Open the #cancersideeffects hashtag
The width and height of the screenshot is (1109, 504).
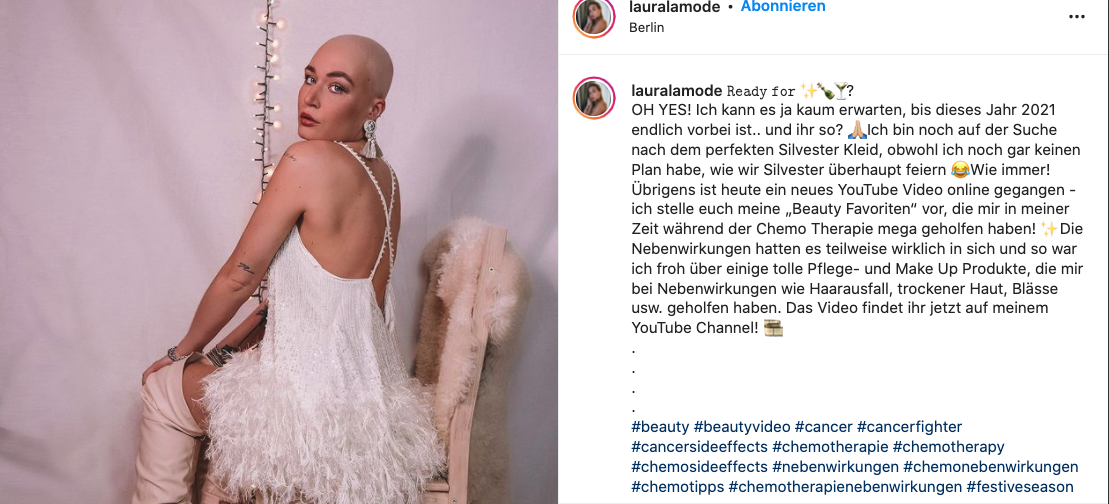[x=699, y=447]
